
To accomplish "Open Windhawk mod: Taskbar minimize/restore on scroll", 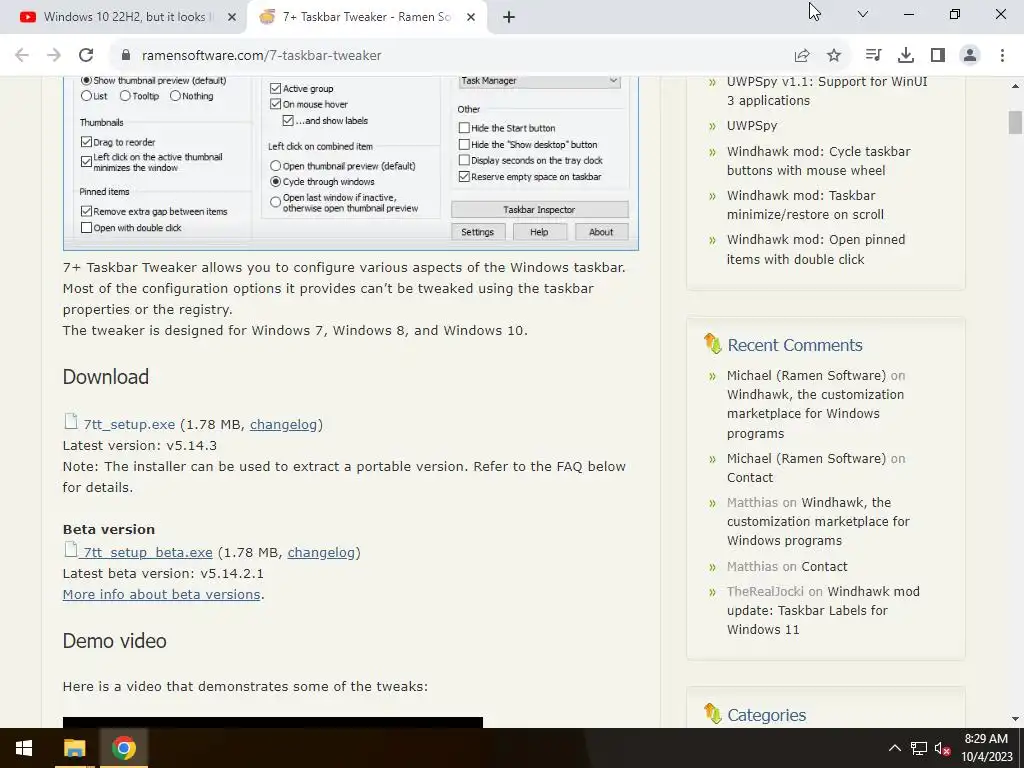I will pos(805,204).
